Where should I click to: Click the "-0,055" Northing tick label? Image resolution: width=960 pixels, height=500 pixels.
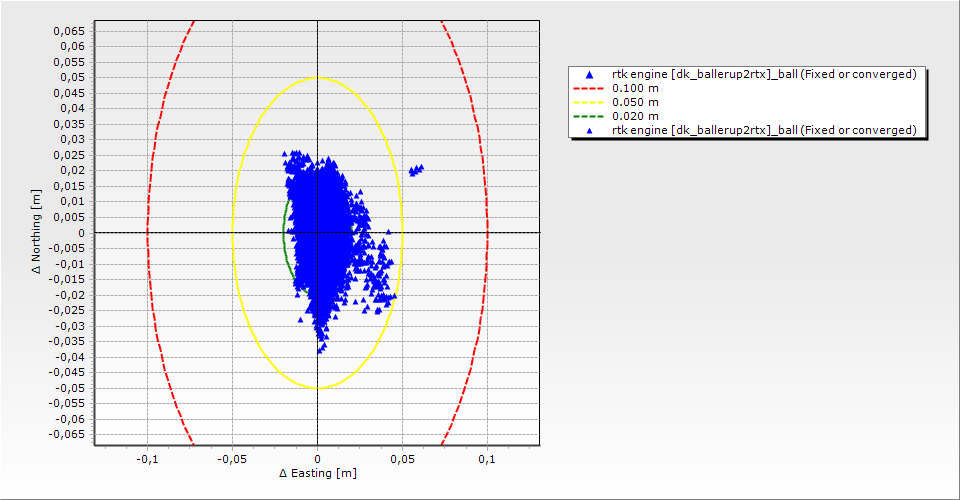[x=67, y=403]
